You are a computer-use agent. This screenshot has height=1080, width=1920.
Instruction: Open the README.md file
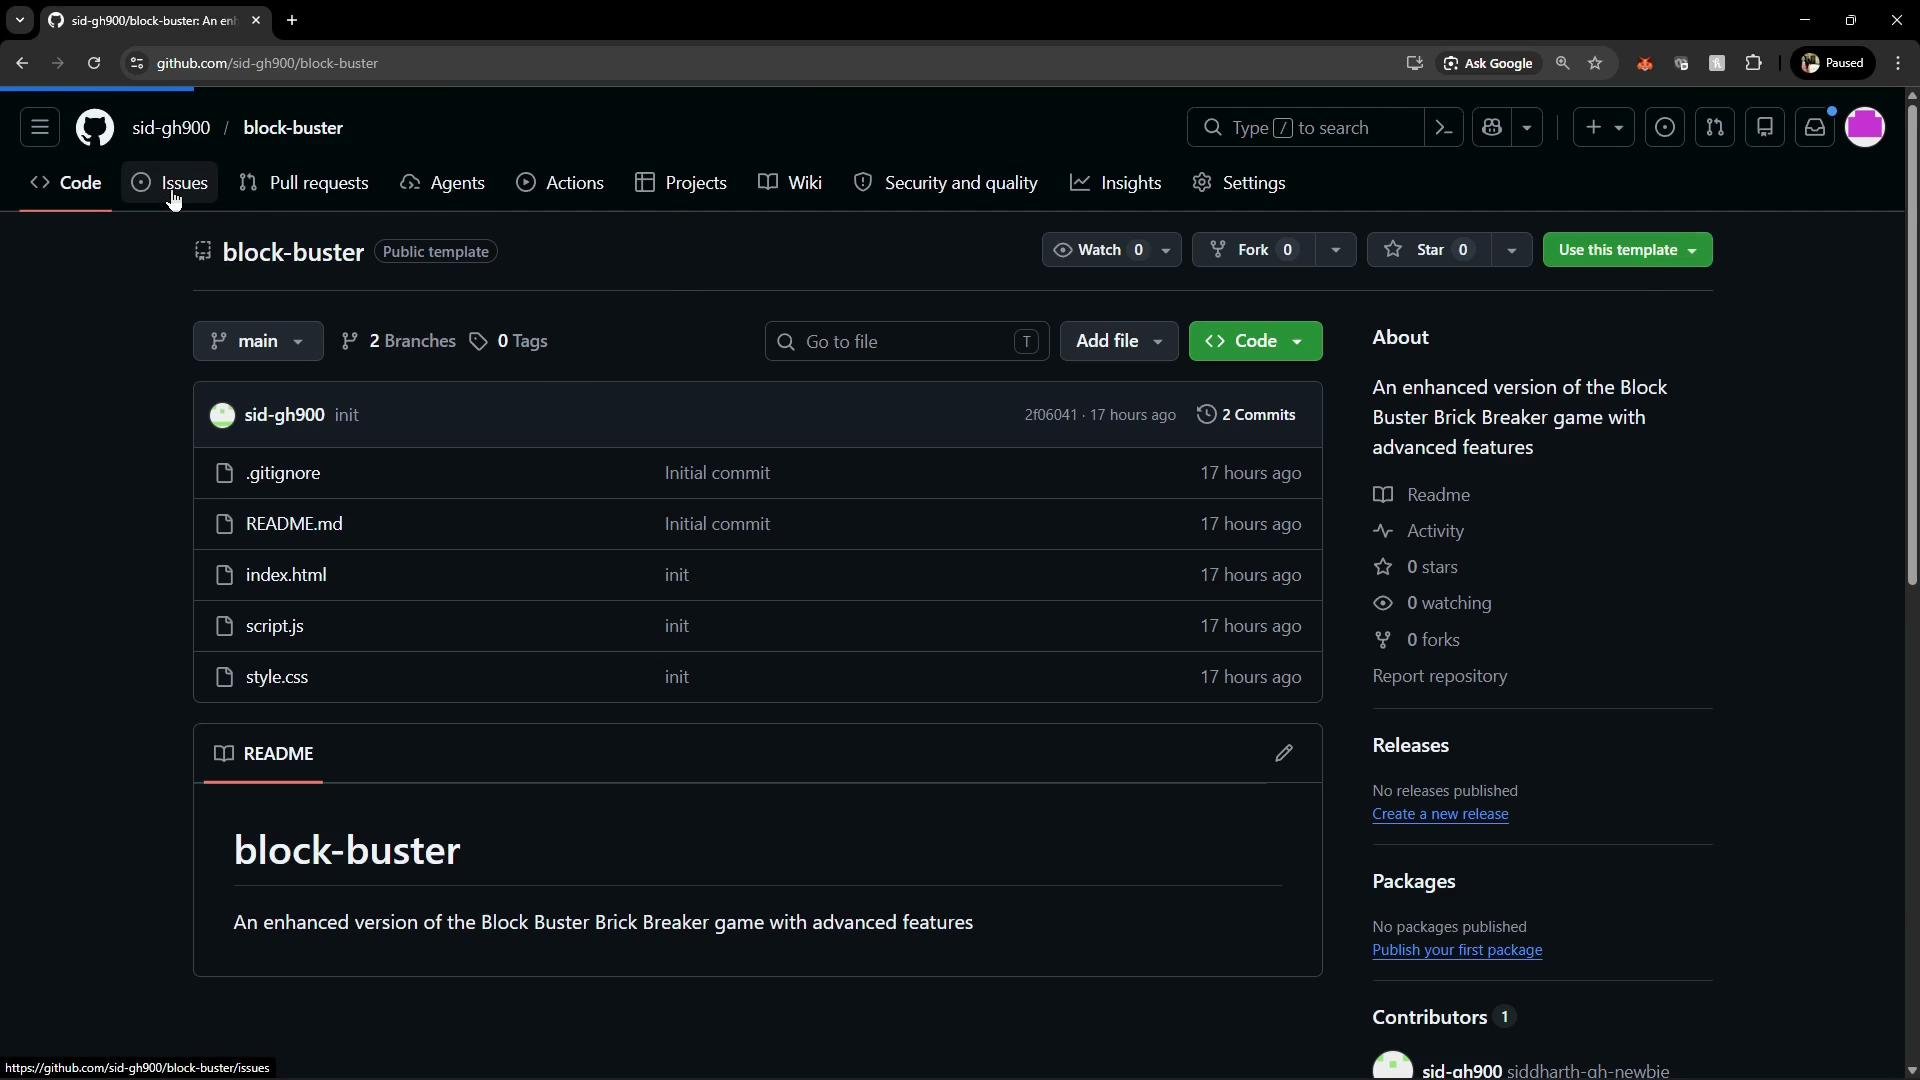coord(294,524)
